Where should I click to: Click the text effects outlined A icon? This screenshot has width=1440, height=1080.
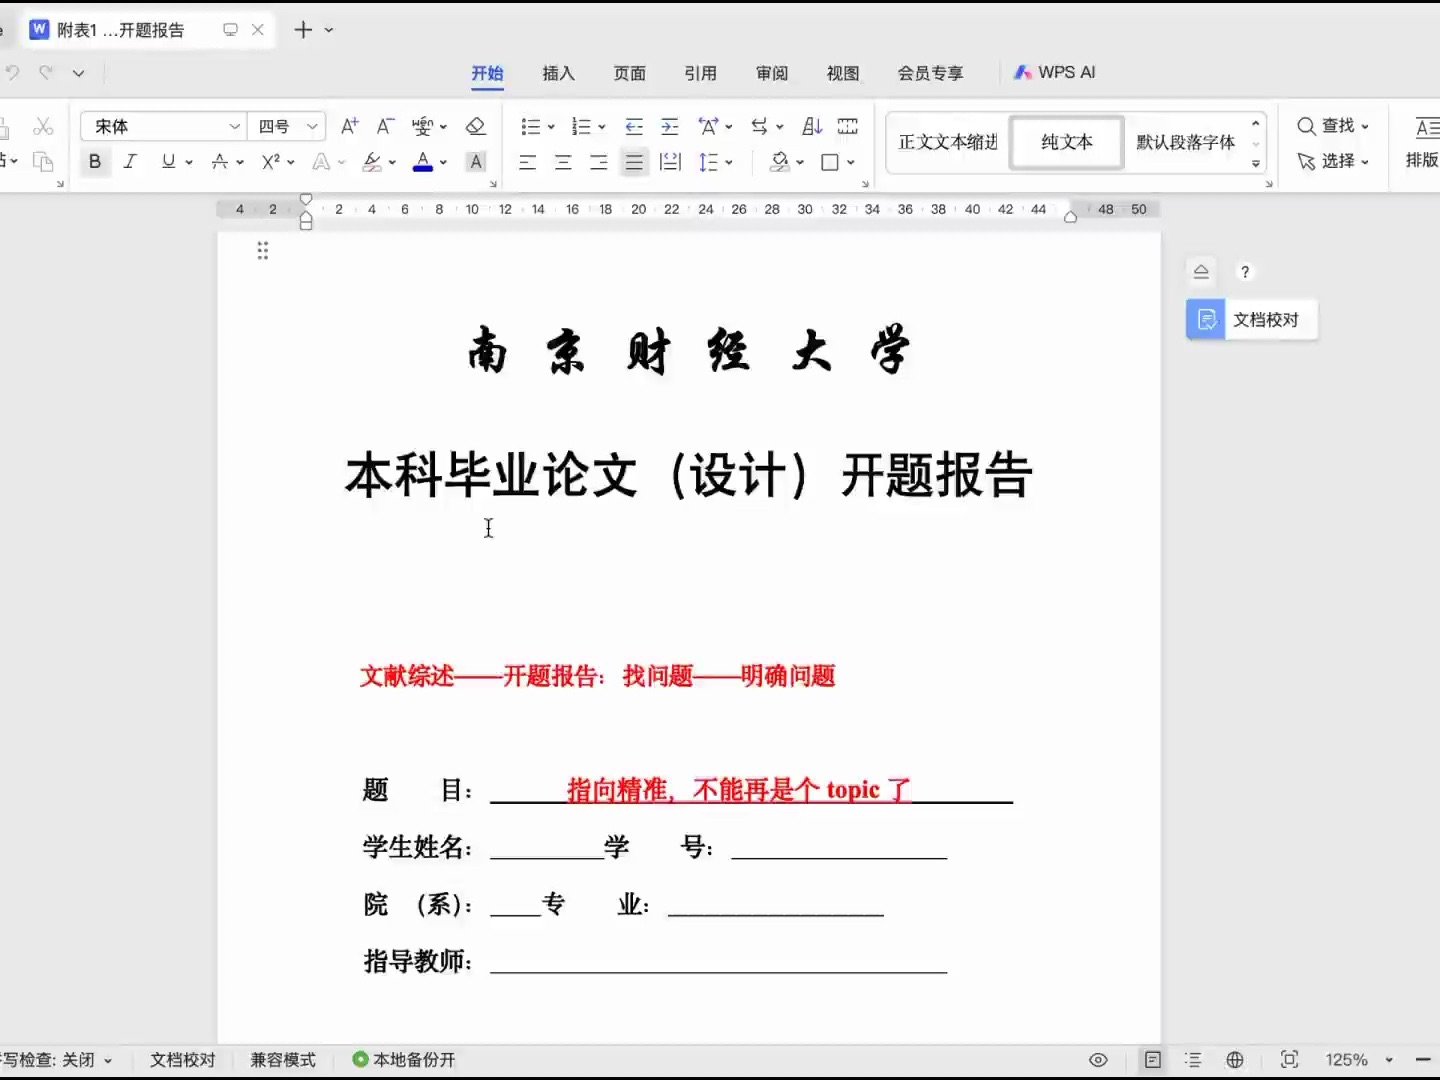pos(321,162)
